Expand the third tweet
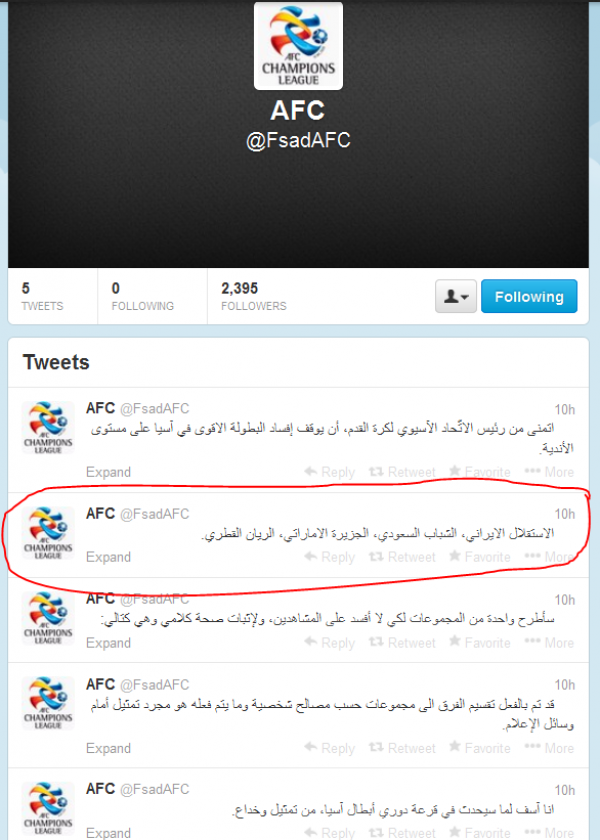This screenshot has height=840, width=600. [x=108, y=643]
